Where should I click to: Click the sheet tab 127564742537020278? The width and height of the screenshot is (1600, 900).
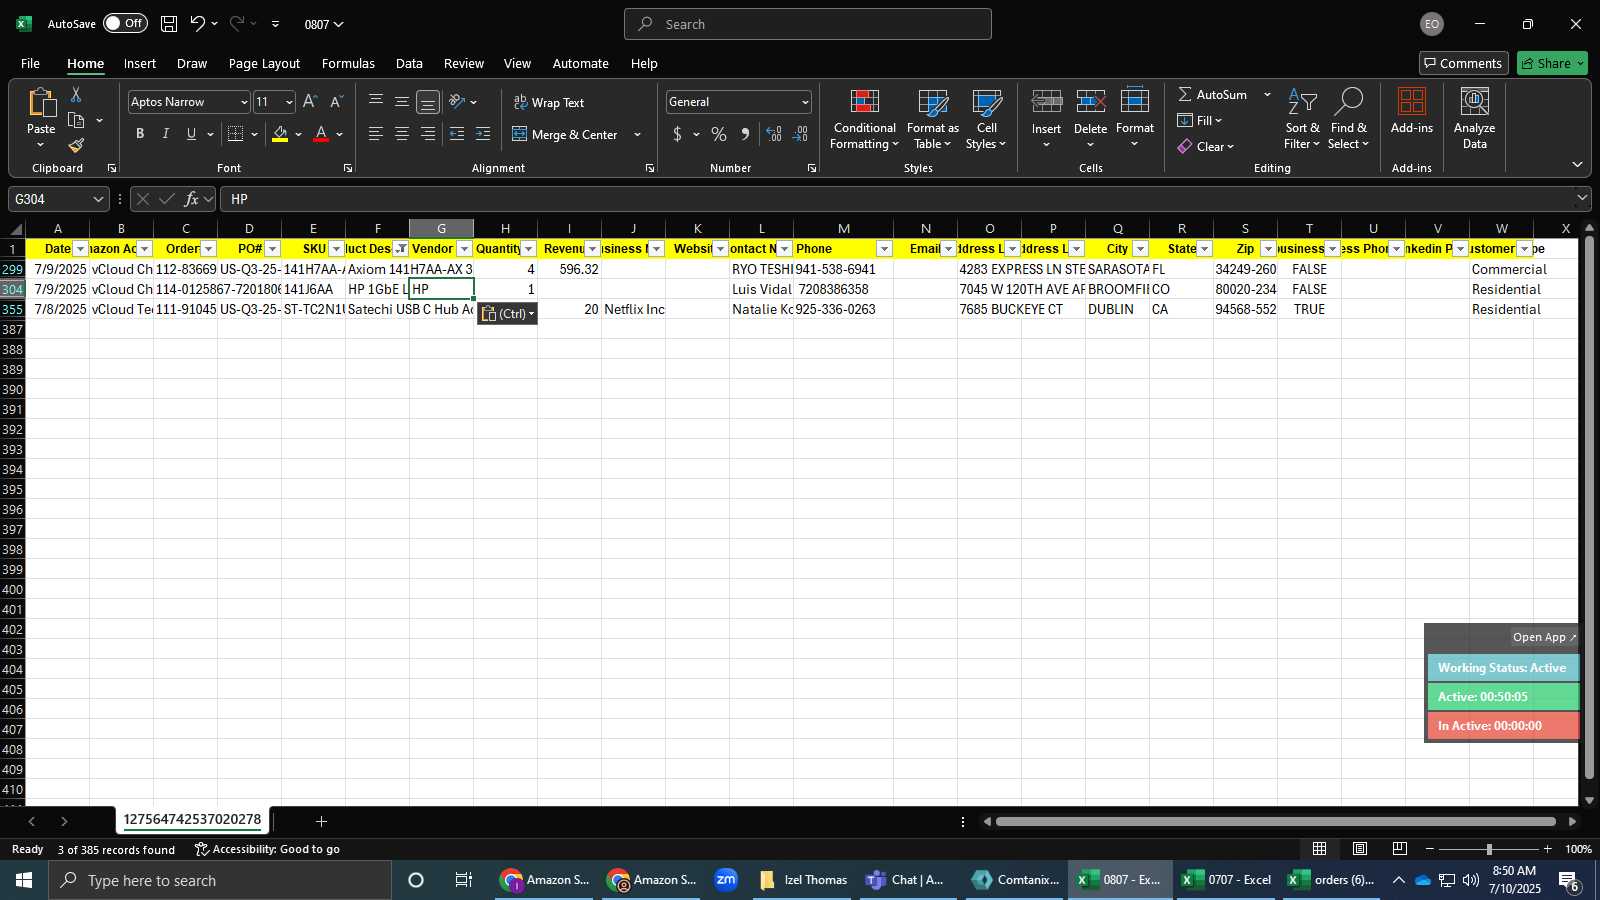(192, 820)
